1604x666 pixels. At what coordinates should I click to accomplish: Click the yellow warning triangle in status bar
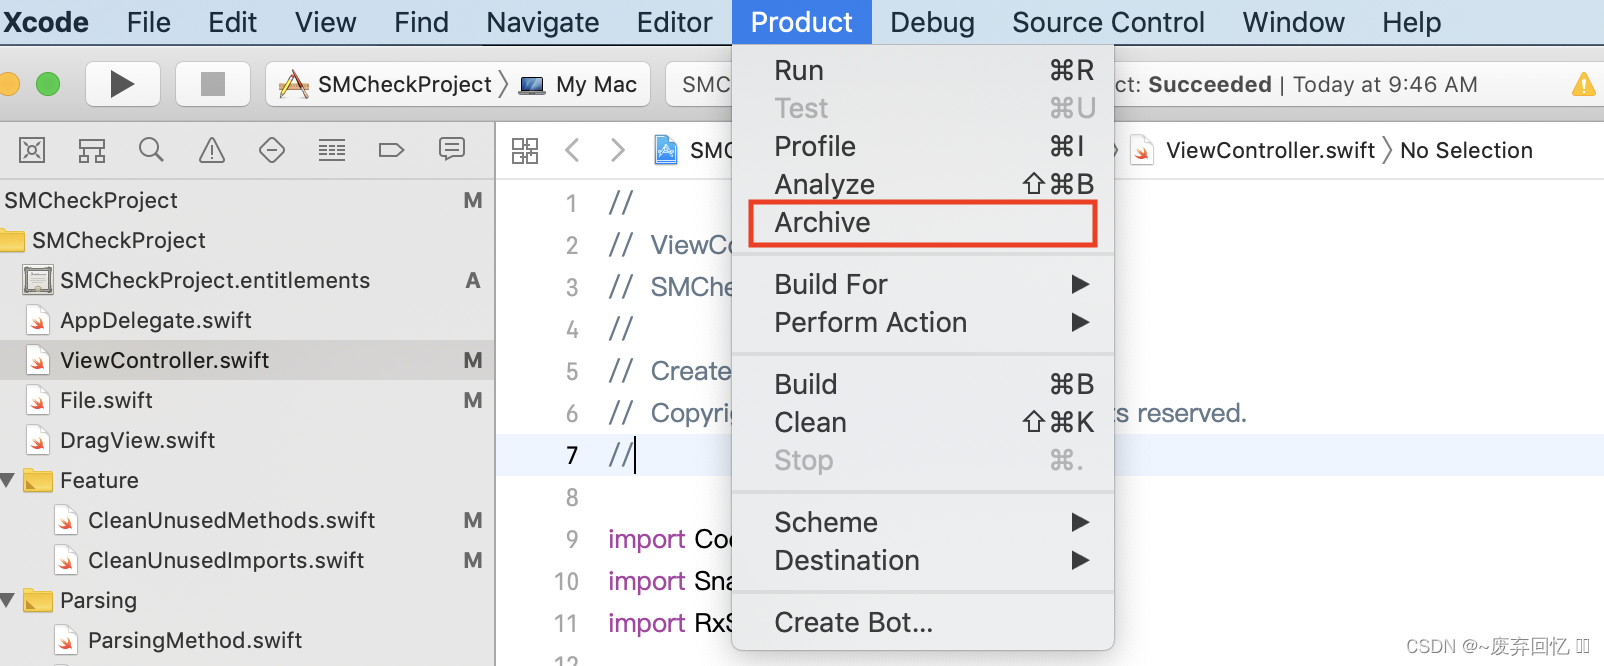(x=1584, y=85)
